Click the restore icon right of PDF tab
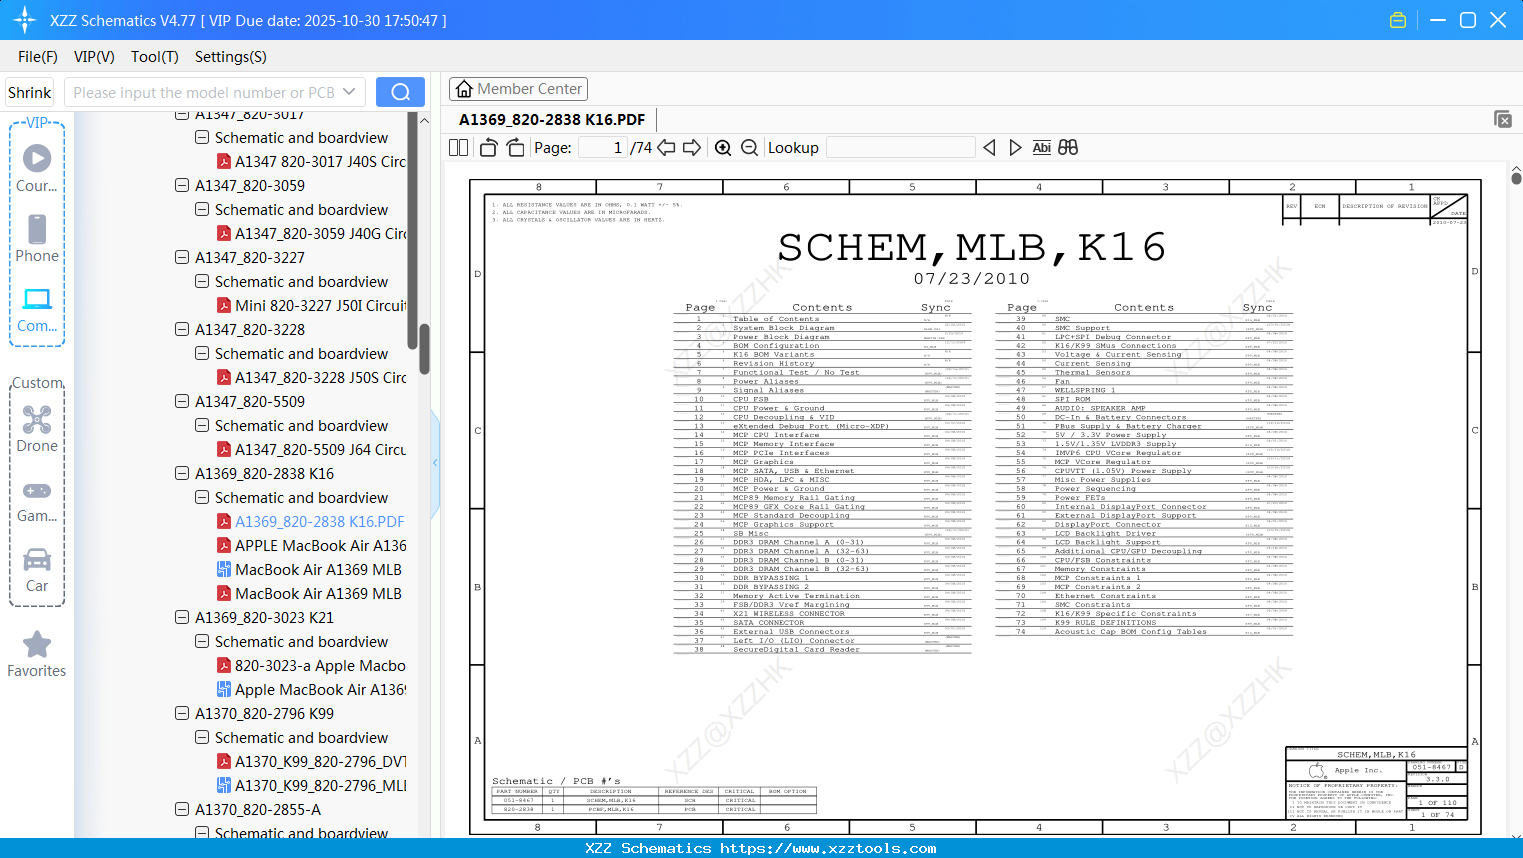 pyautogui.click(x=1503, y=119)
